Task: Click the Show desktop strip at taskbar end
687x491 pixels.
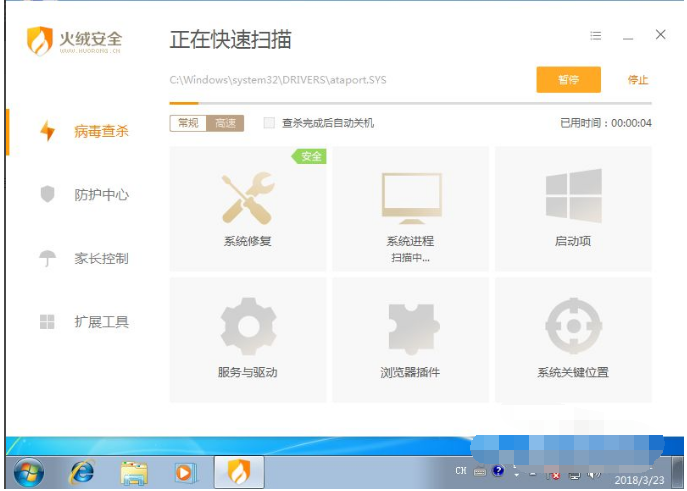Action: click(678, 472)
